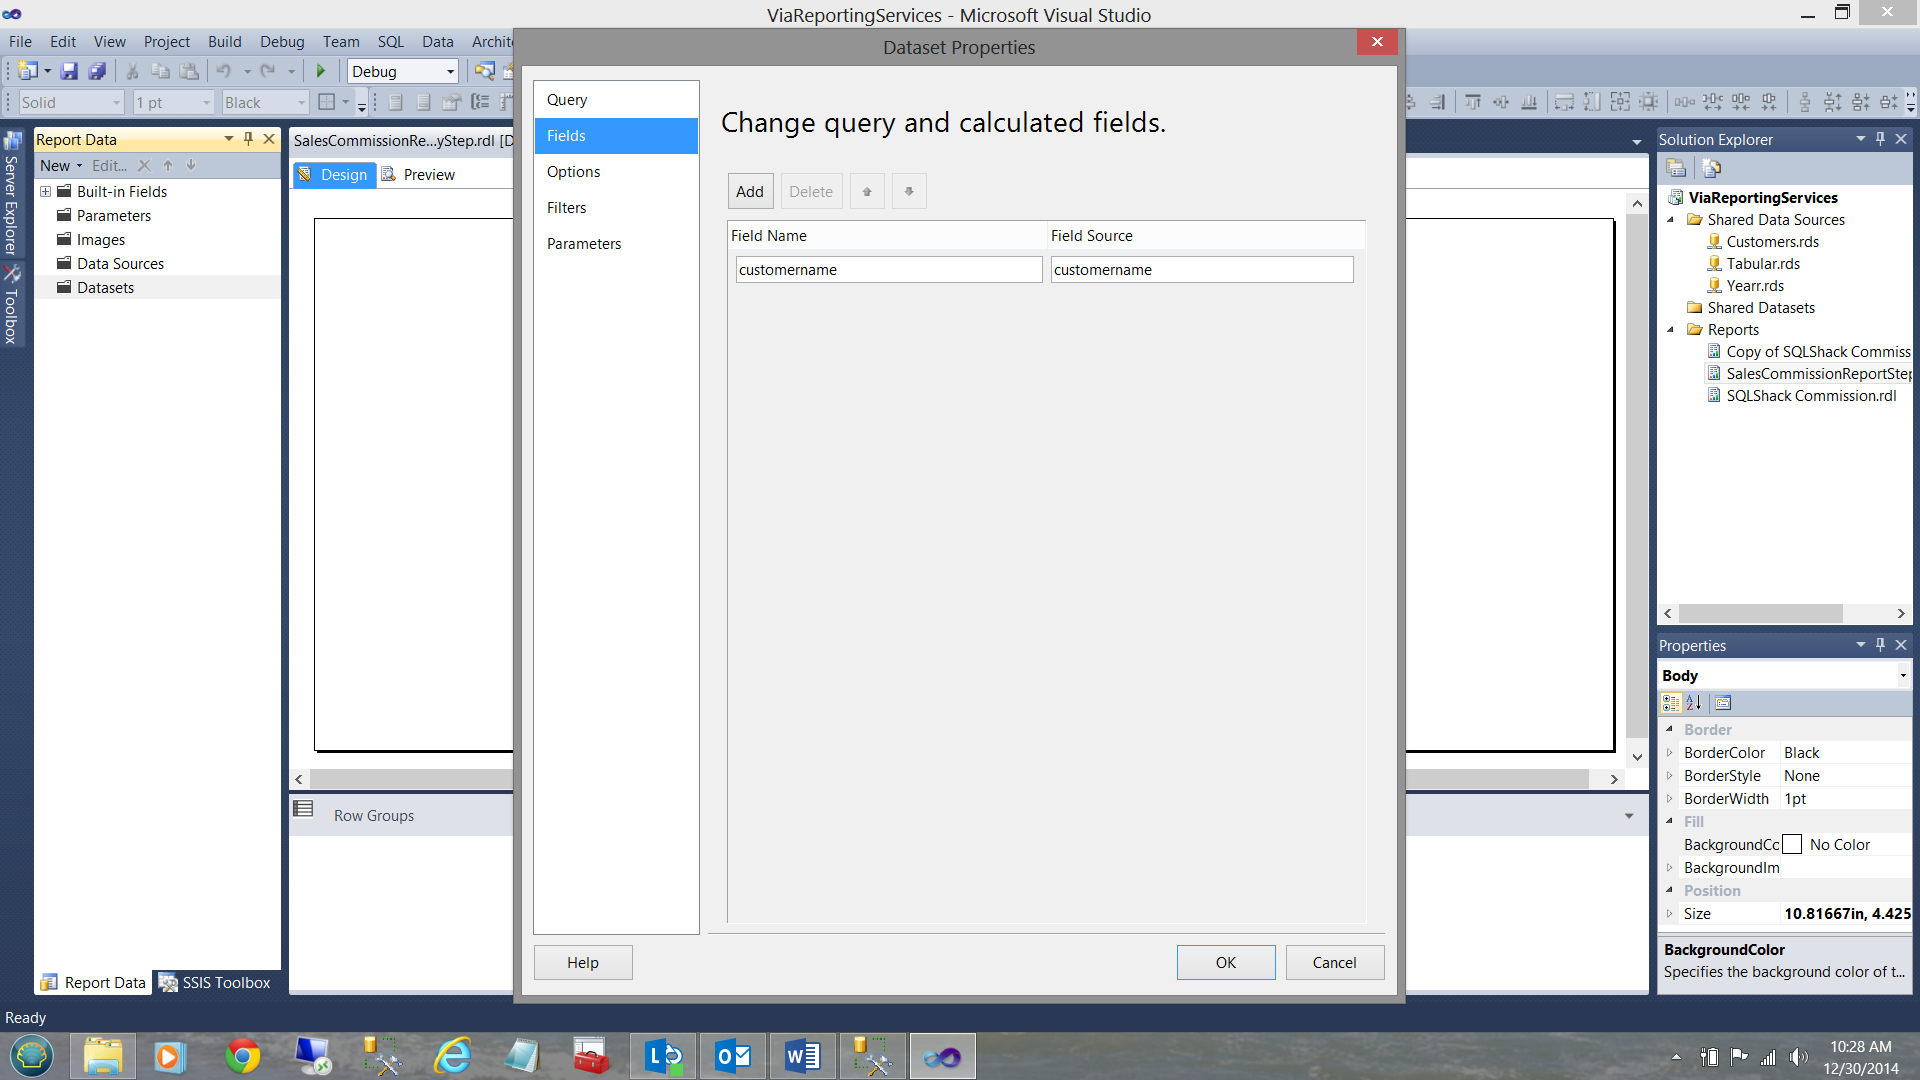Click the Save All toolbar icon
The image size is (1920, 1080).
click(97, 71)
